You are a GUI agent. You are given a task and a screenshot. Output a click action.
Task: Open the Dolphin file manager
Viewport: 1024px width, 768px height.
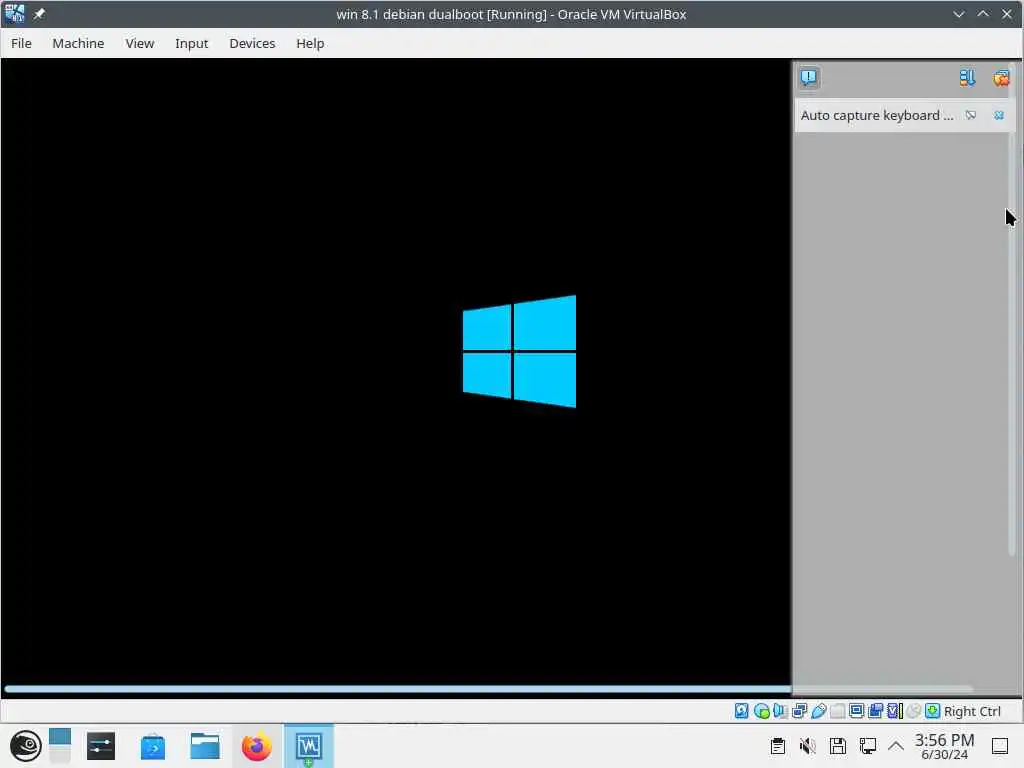click(x=204, y=746)
